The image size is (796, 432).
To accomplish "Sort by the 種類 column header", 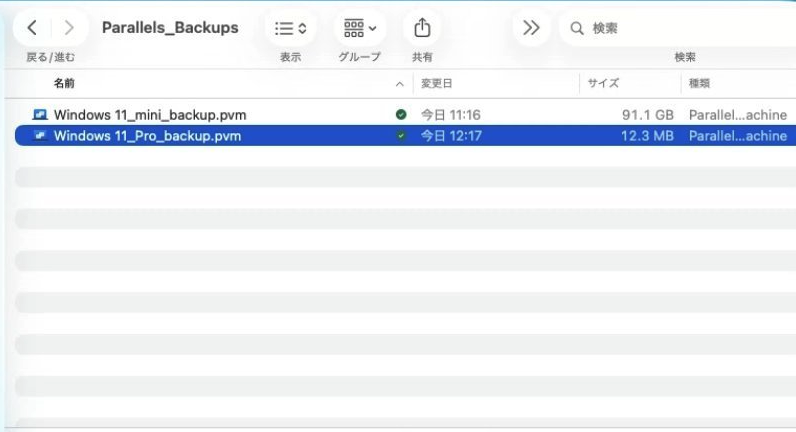I will pyautogui.click(x=699, y=83).
